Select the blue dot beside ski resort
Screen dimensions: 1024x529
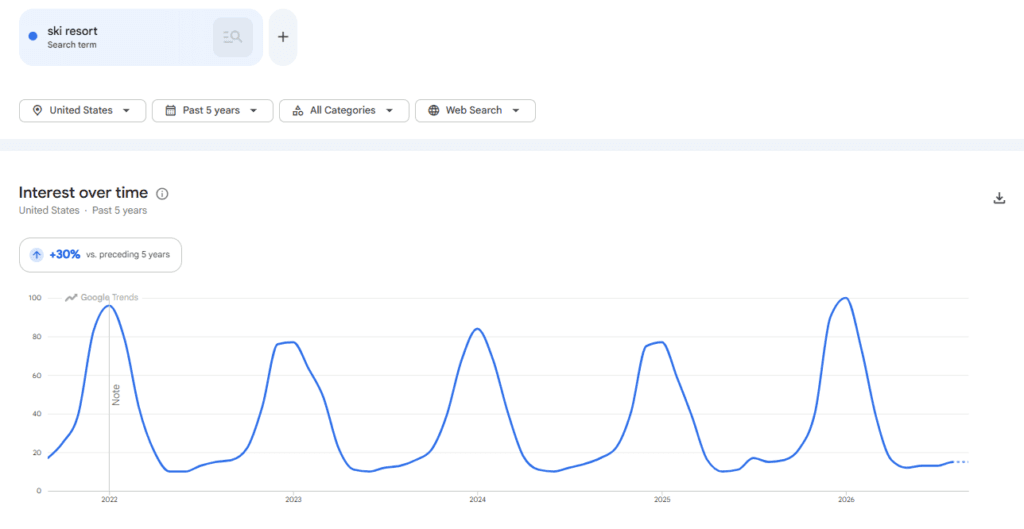coord(33,36)
